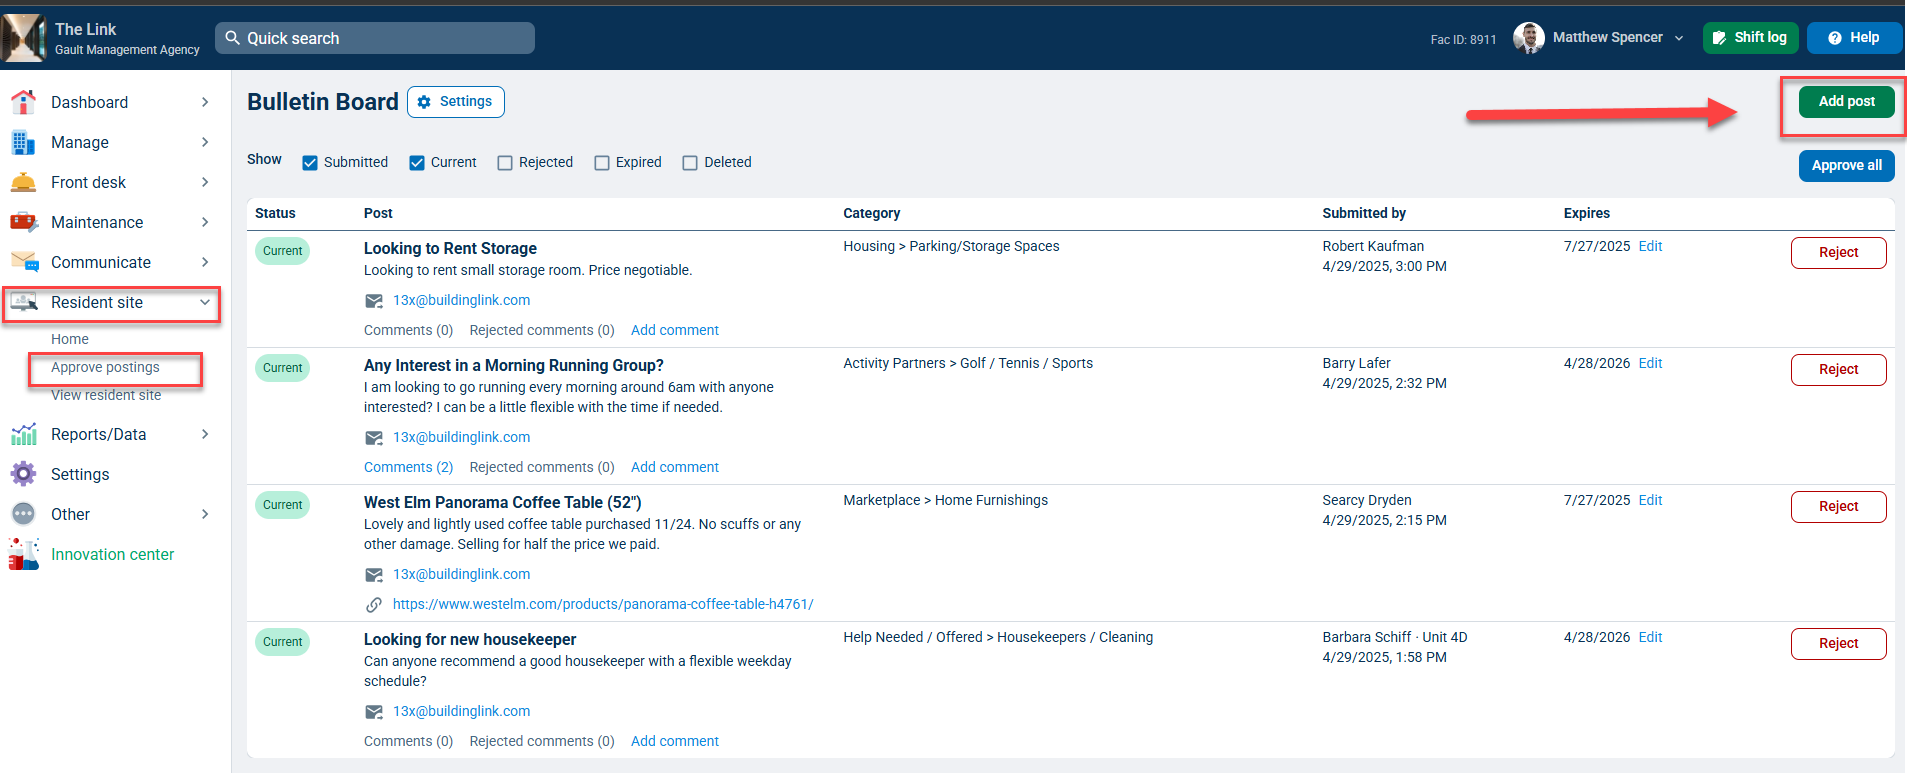Edit expiration for Morning Running Group post
This screenshot has height=773, width=1907.
coord(1650,363)
